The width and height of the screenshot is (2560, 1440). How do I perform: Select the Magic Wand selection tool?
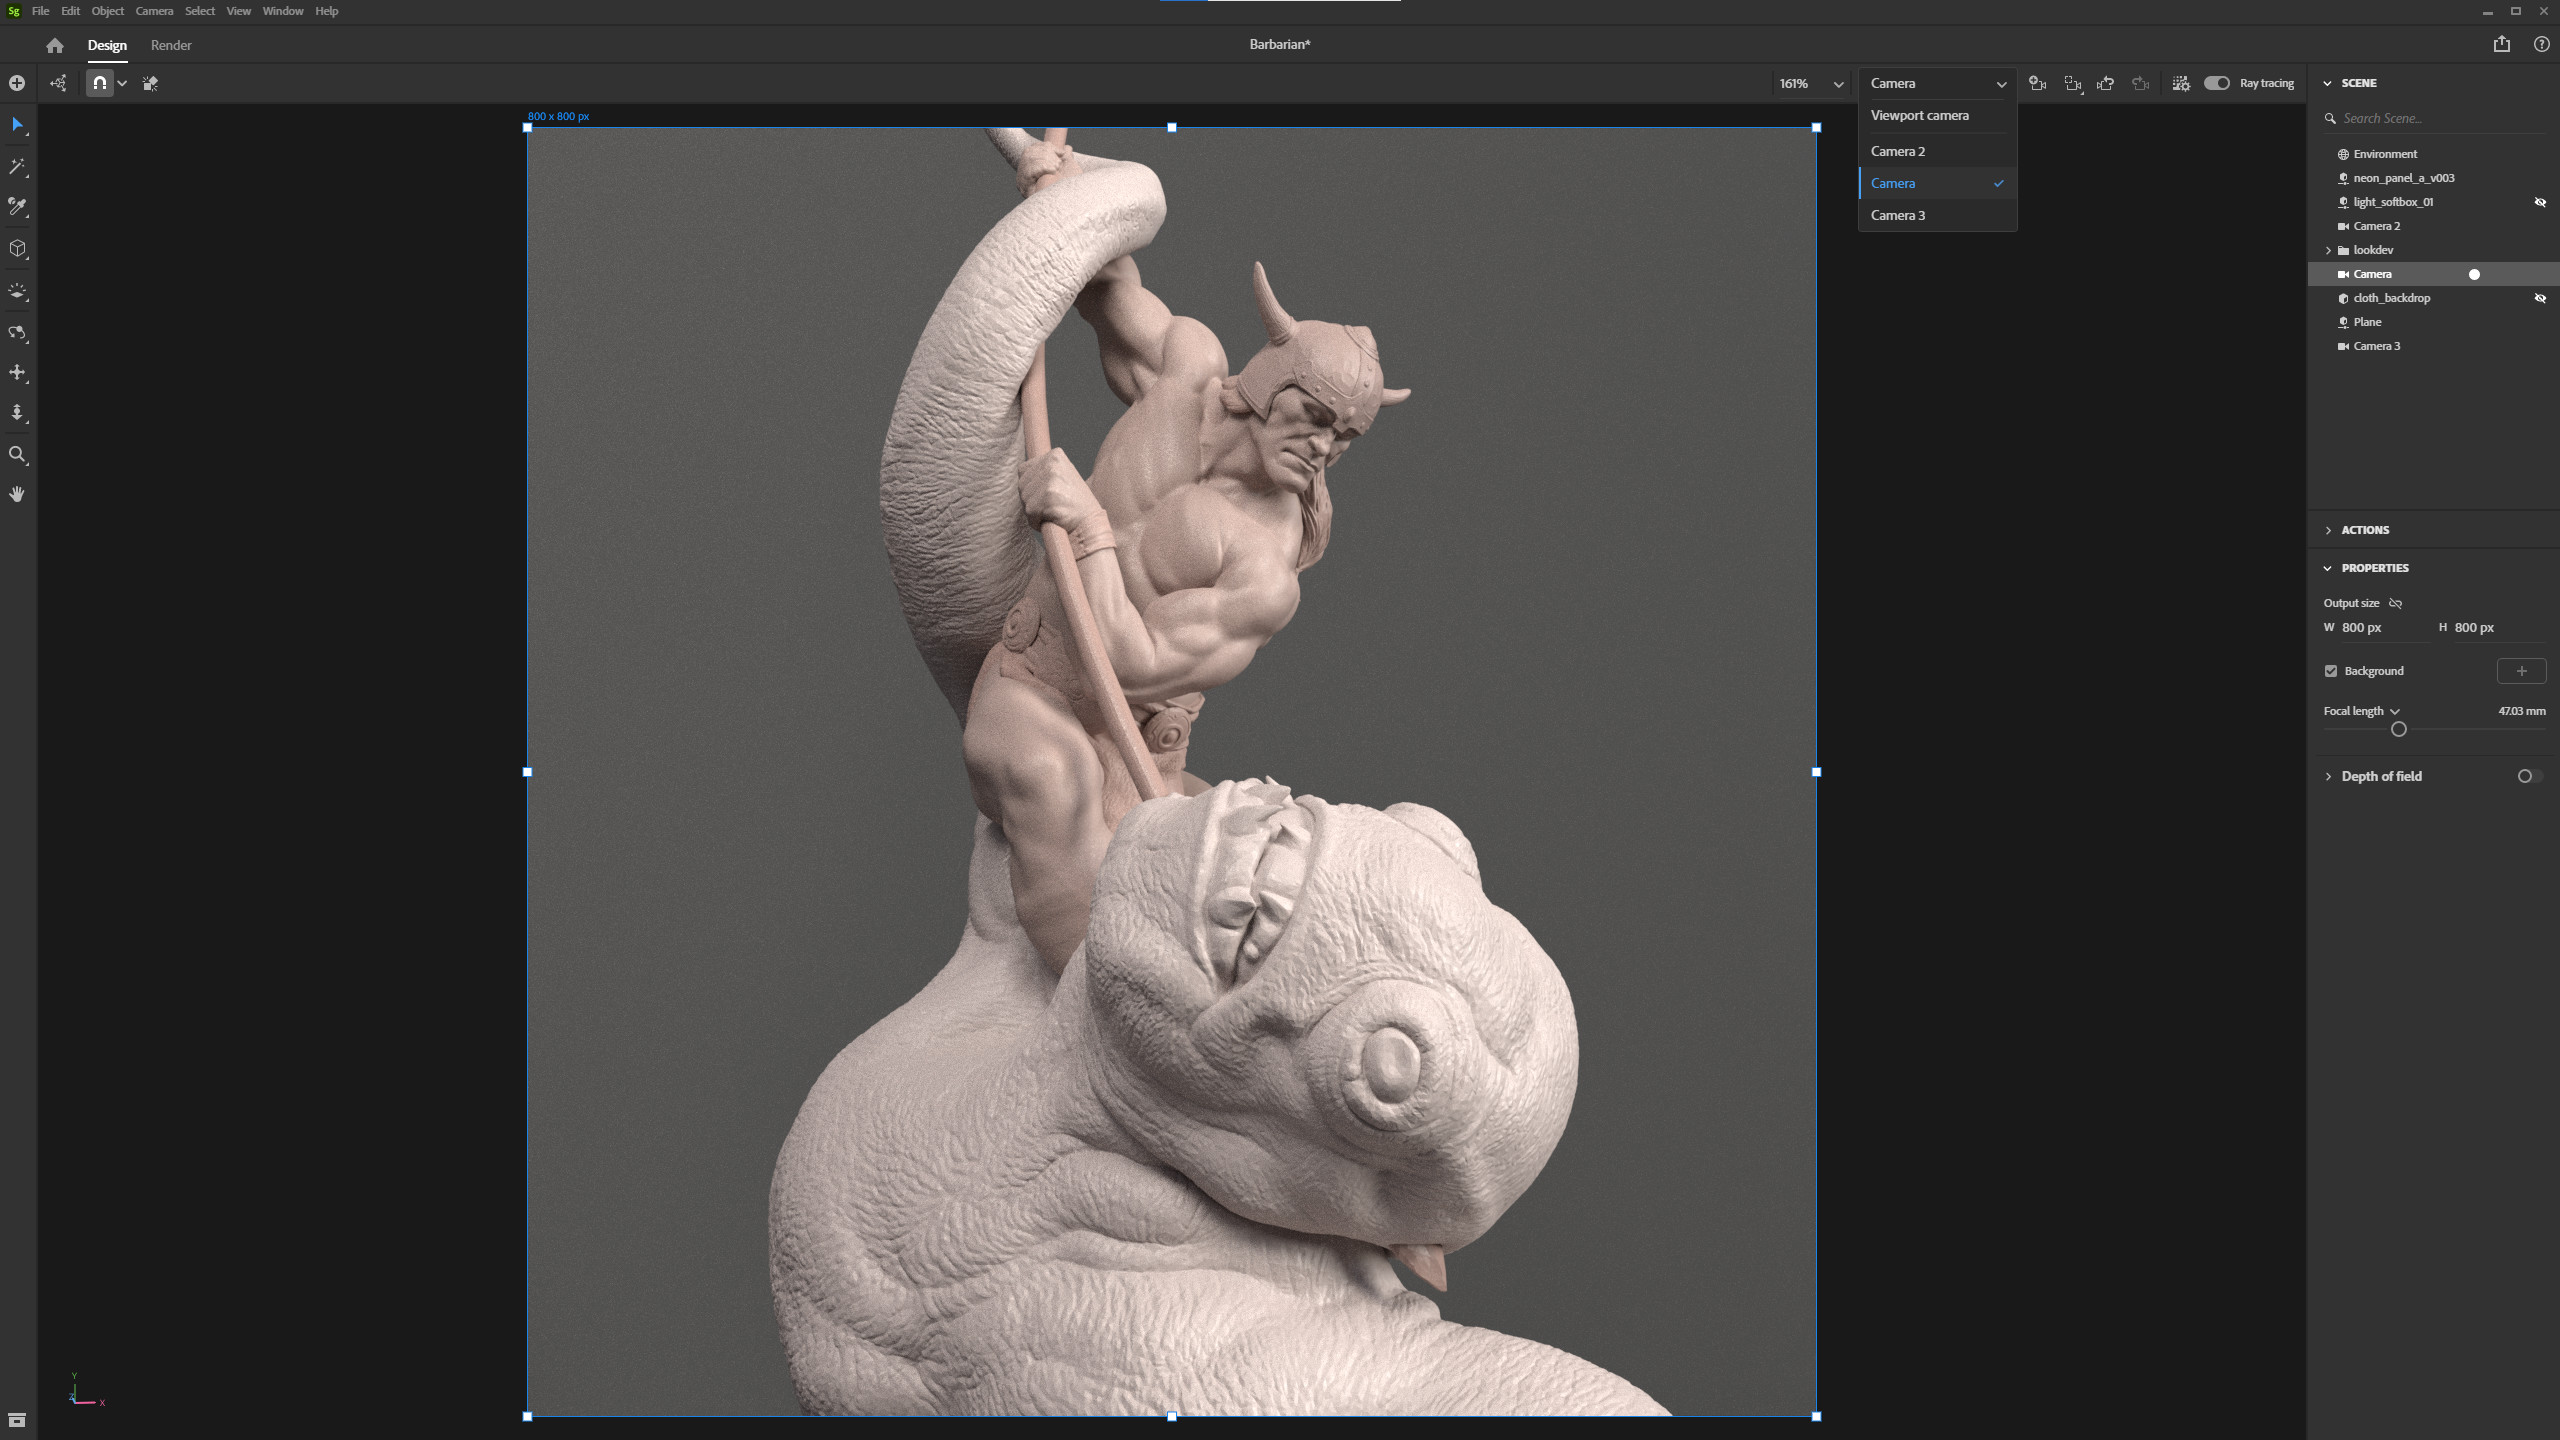tap(17, 167)
